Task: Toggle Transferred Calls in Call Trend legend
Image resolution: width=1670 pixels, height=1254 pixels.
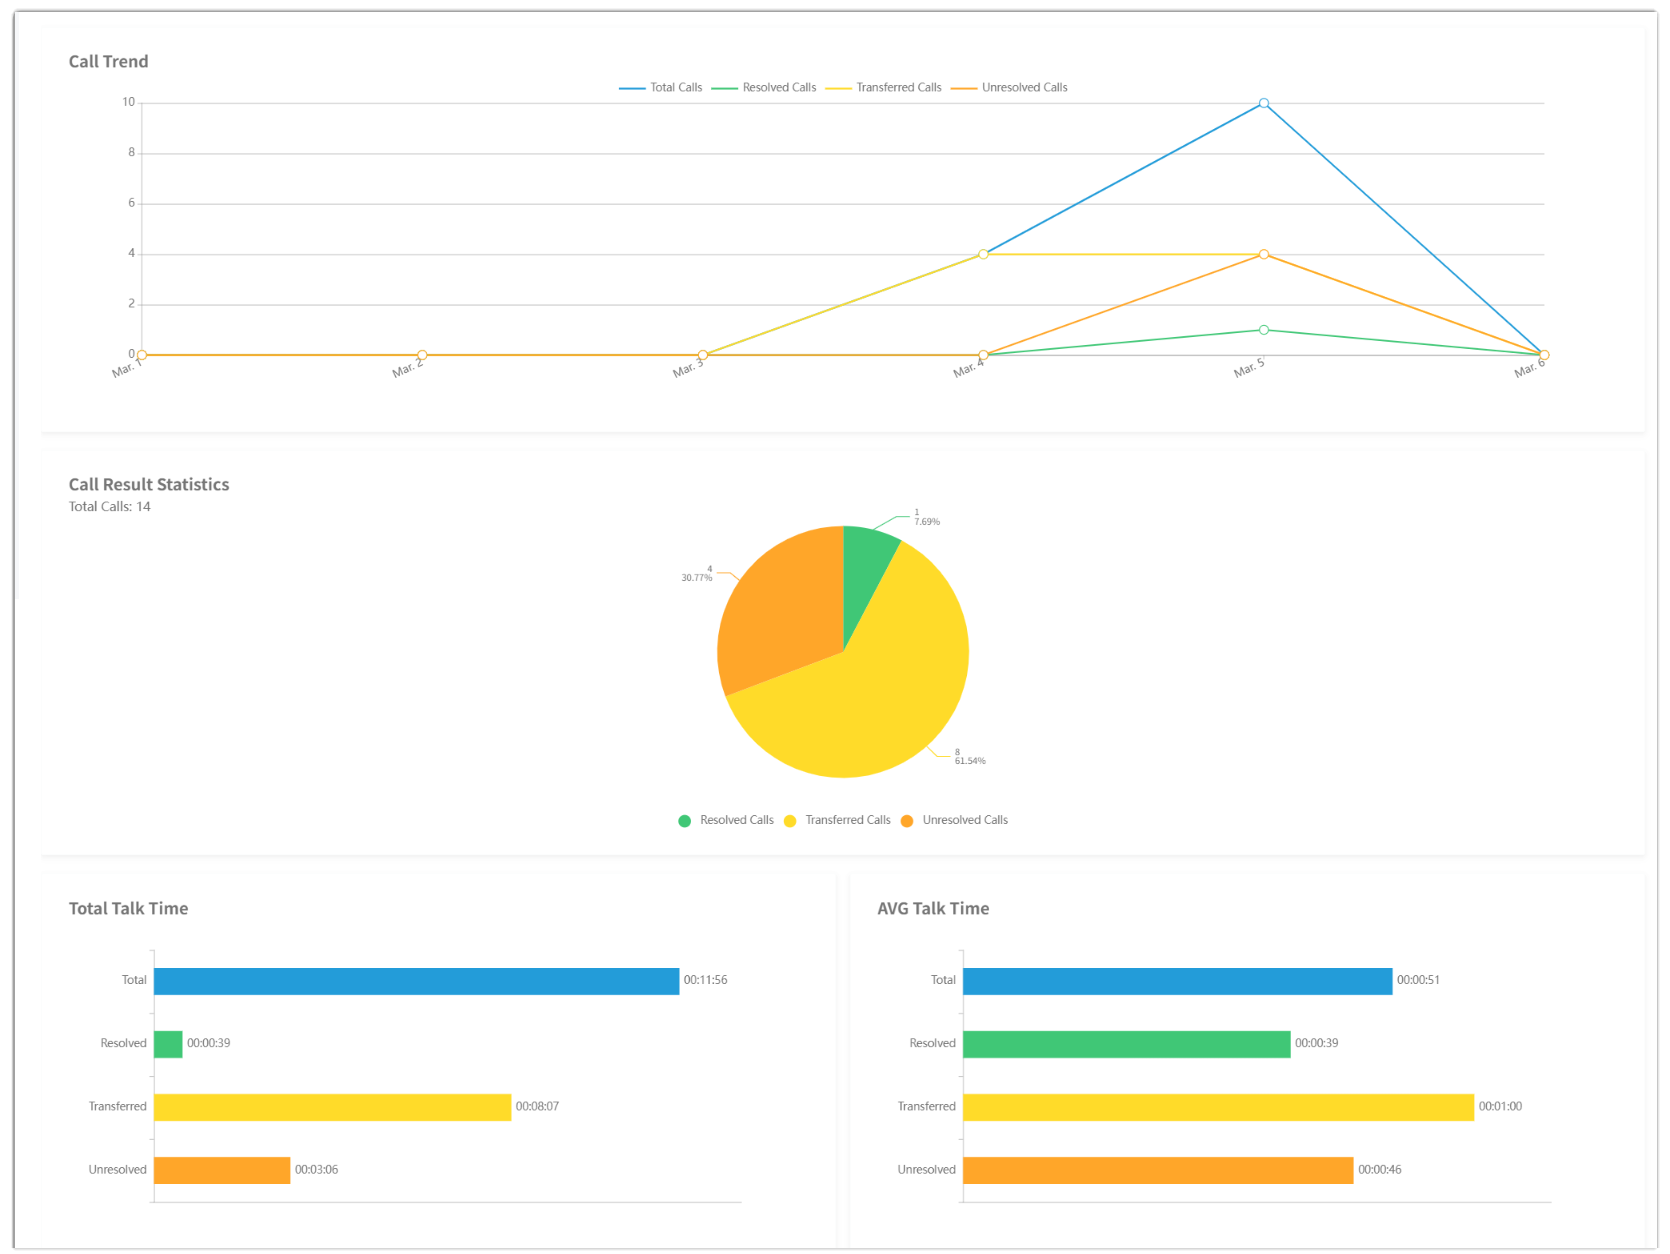Action: [x=884, y=88]
